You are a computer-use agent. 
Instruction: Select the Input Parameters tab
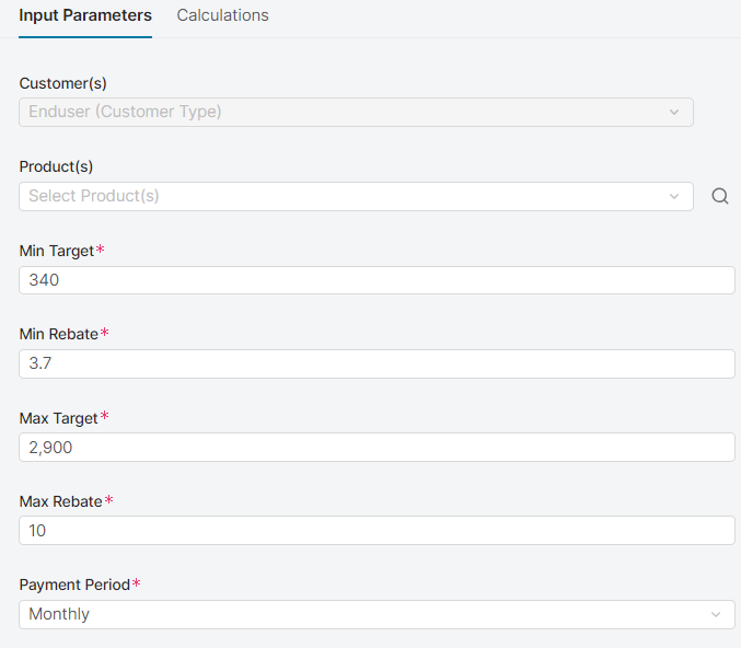tap(85, 16)
